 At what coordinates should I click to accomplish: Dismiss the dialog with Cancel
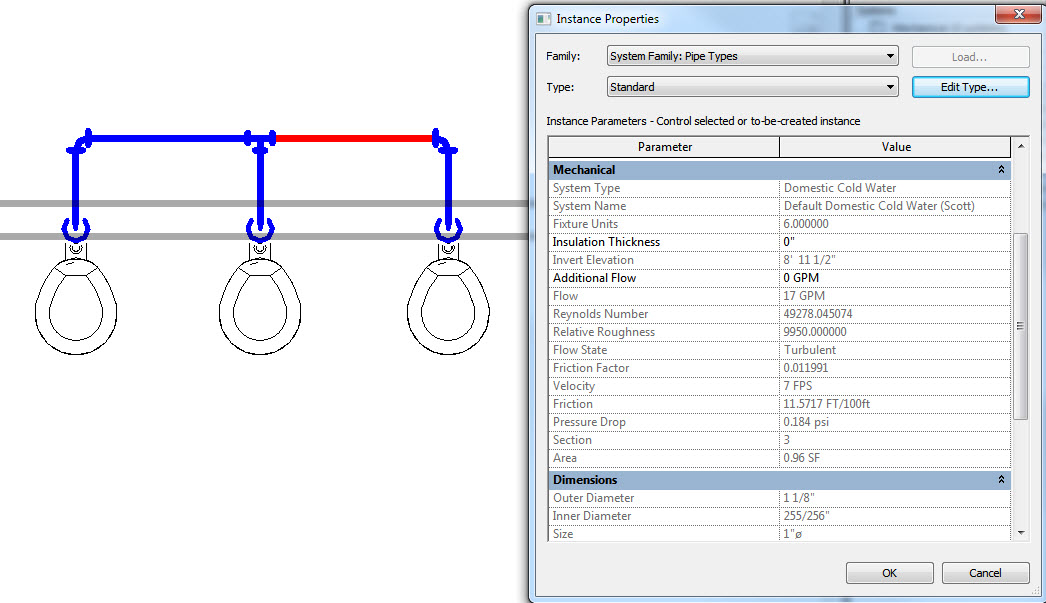(985, 573)
